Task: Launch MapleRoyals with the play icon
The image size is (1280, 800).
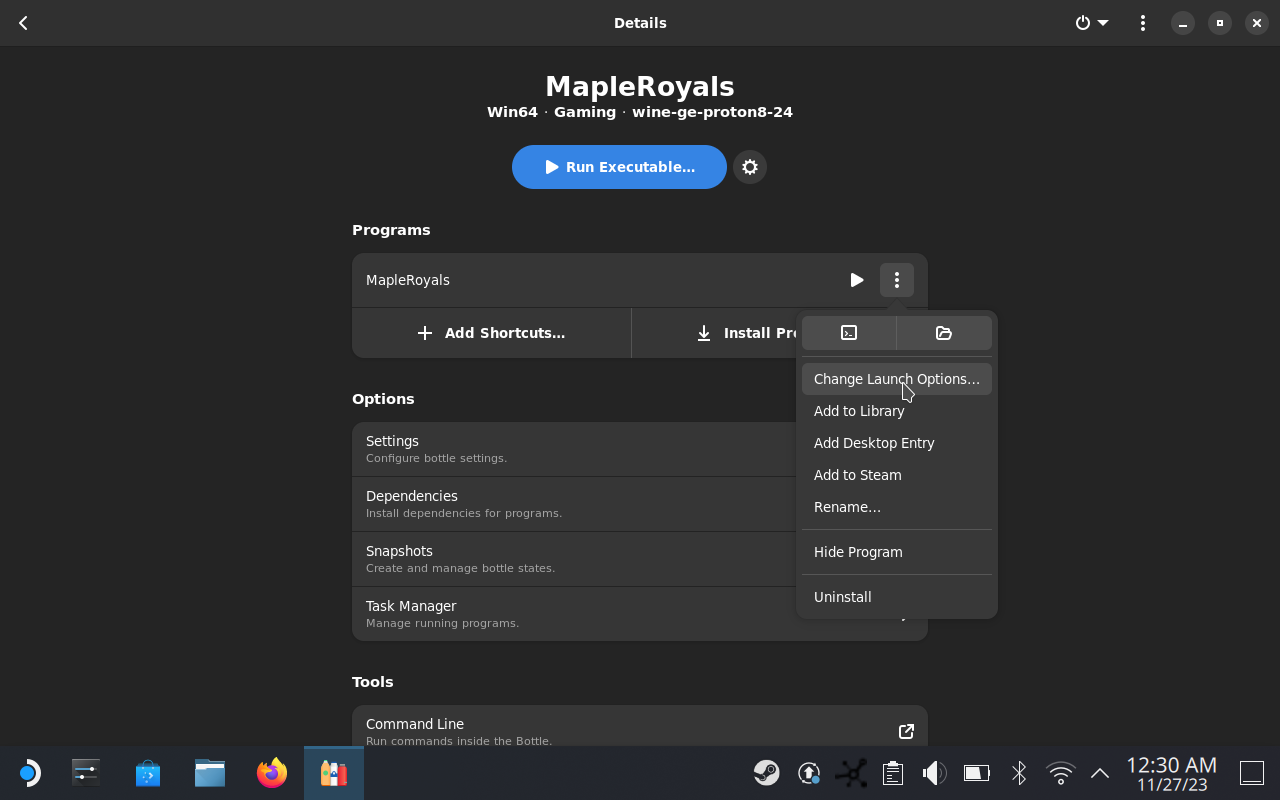Action: coord(857,280)
